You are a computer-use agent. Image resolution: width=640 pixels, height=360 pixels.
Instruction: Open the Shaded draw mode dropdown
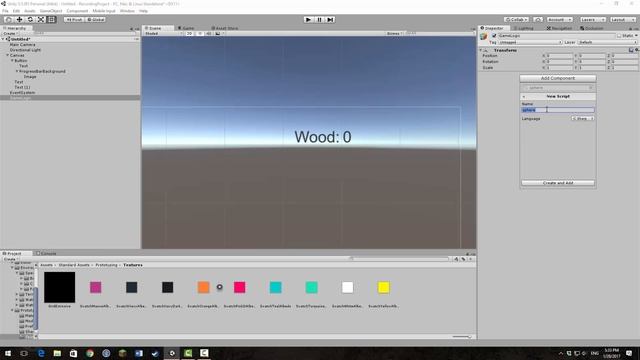point(163,33)
